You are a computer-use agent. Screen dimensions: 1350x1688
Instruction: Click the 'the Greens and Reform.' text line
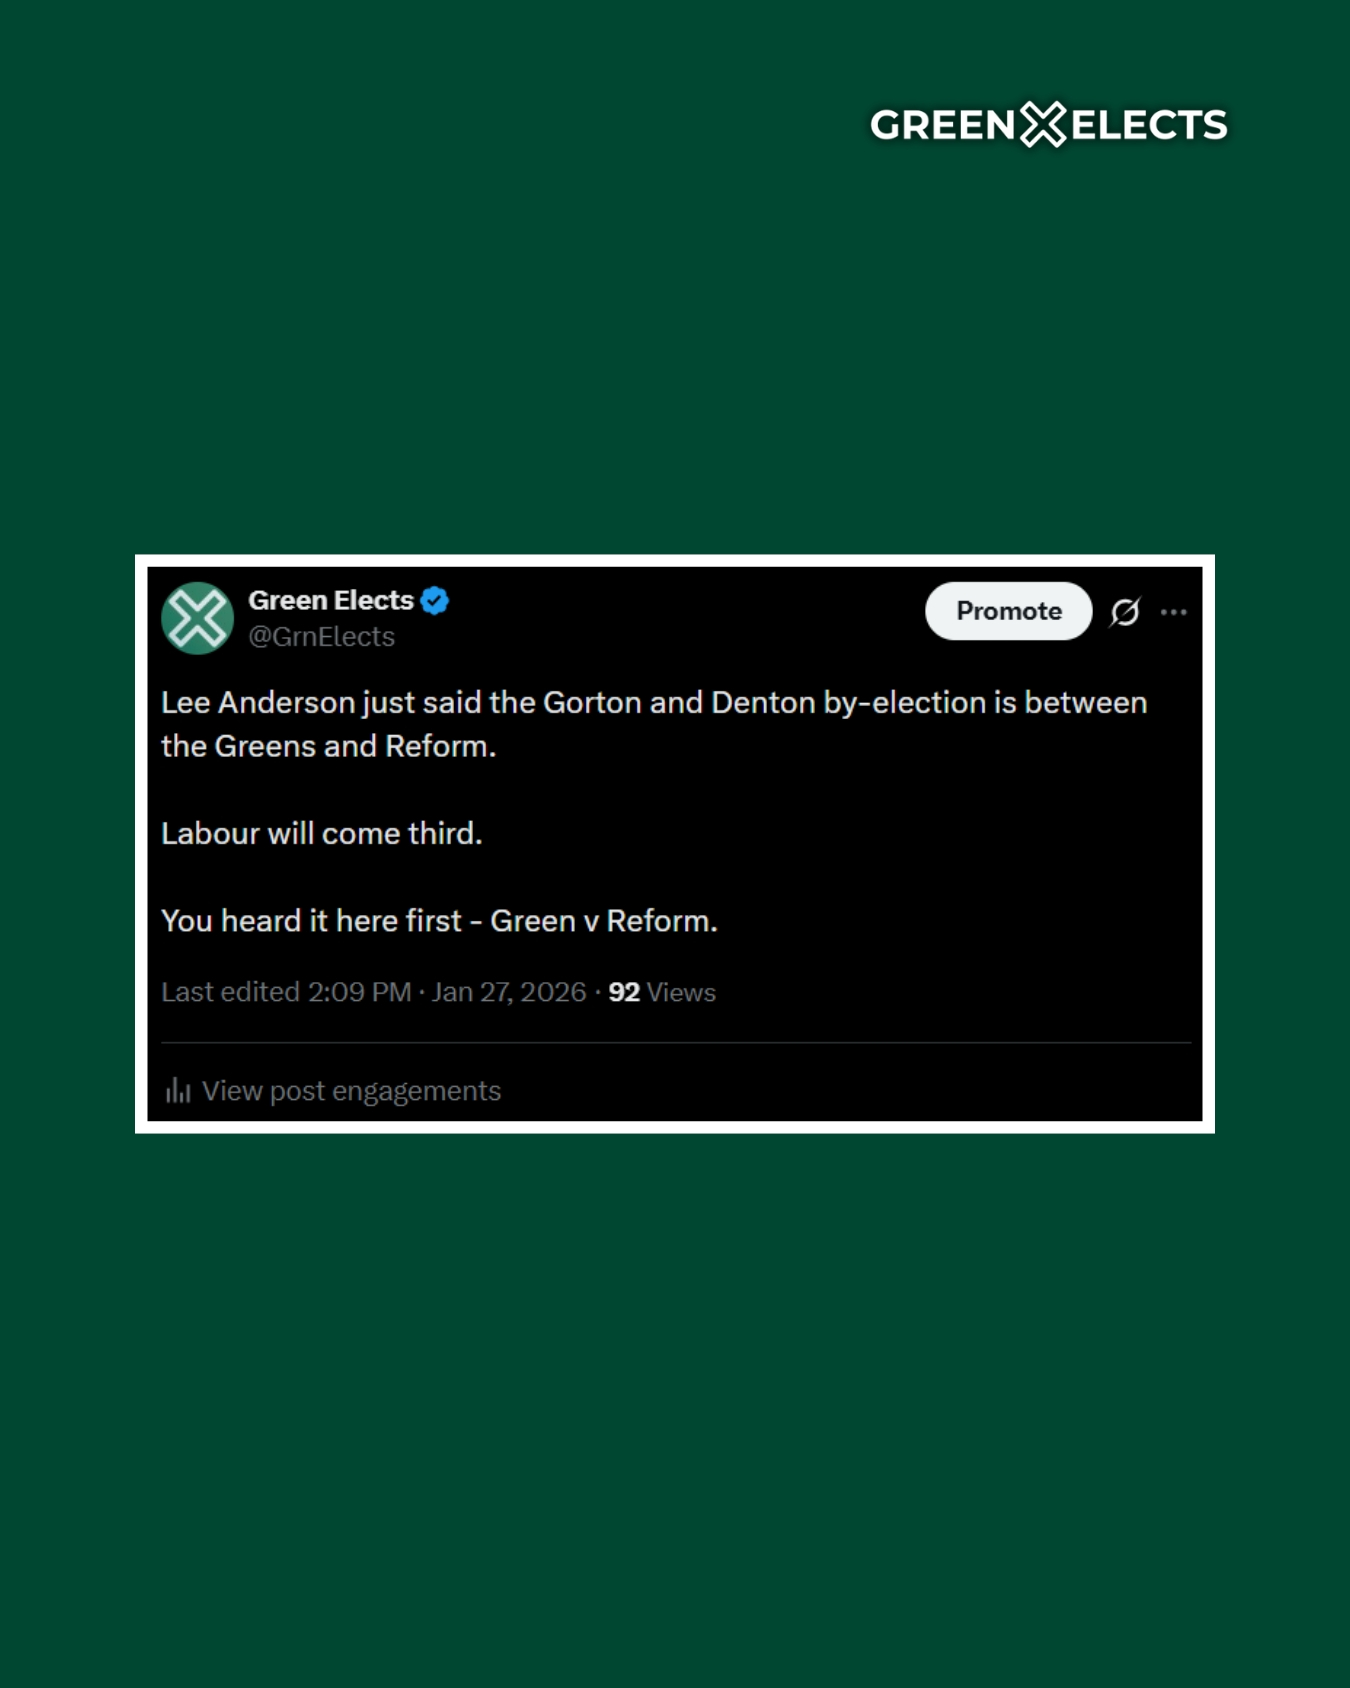click(329, 747)
